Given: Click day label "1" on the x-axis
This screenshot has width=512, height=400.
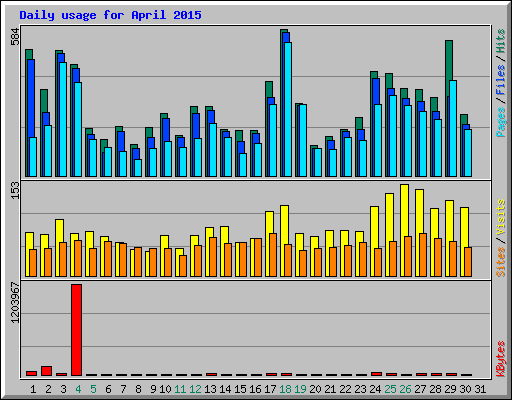Looking at the screenshot, I should [33, 389].
